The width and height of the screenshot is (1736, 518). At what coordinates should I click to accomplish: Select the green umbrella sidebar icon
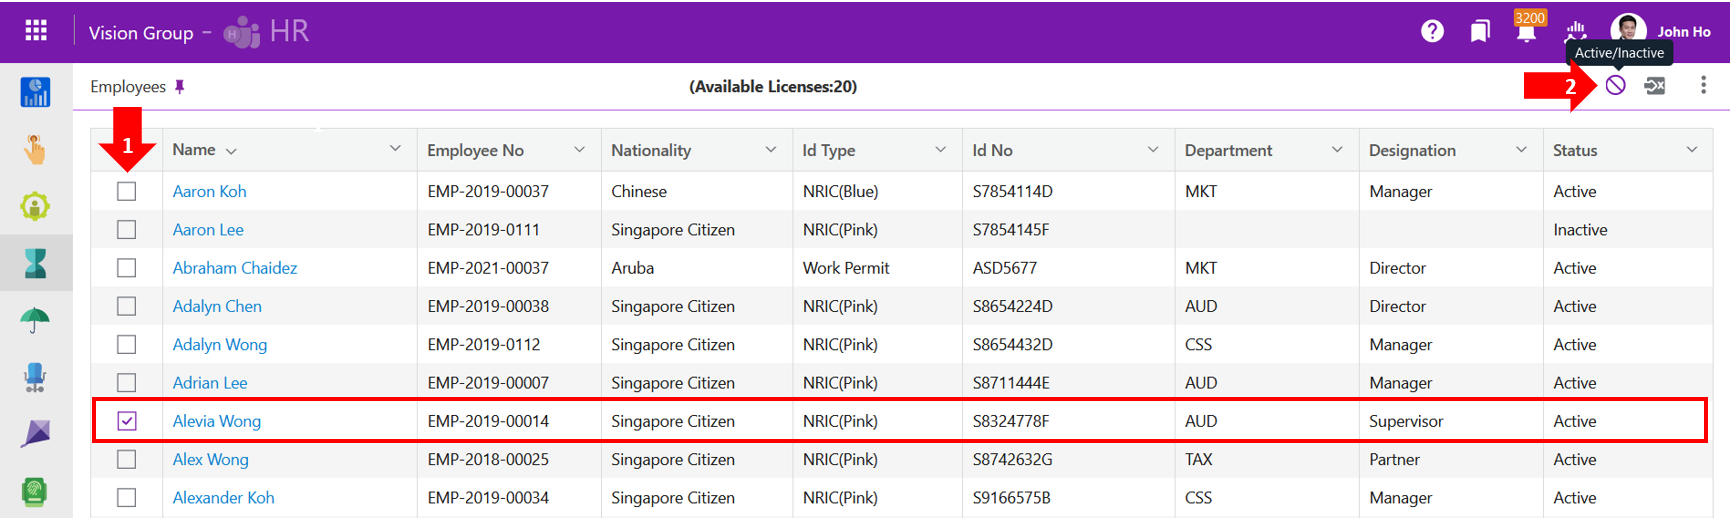click(35, 320)
